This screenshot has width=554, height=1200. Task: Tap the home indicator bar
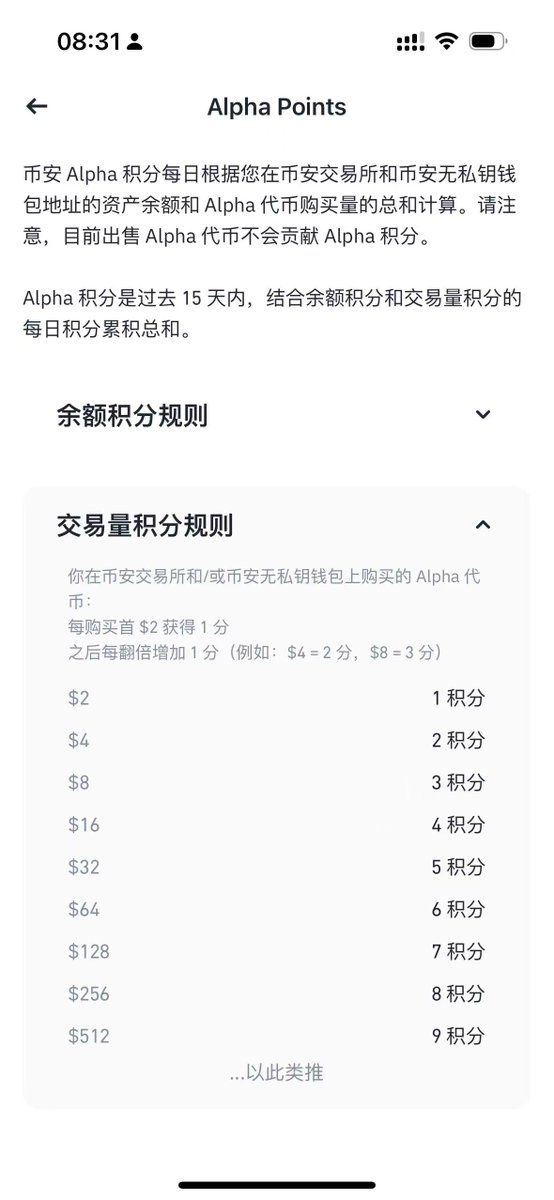tap(277, 1186)
